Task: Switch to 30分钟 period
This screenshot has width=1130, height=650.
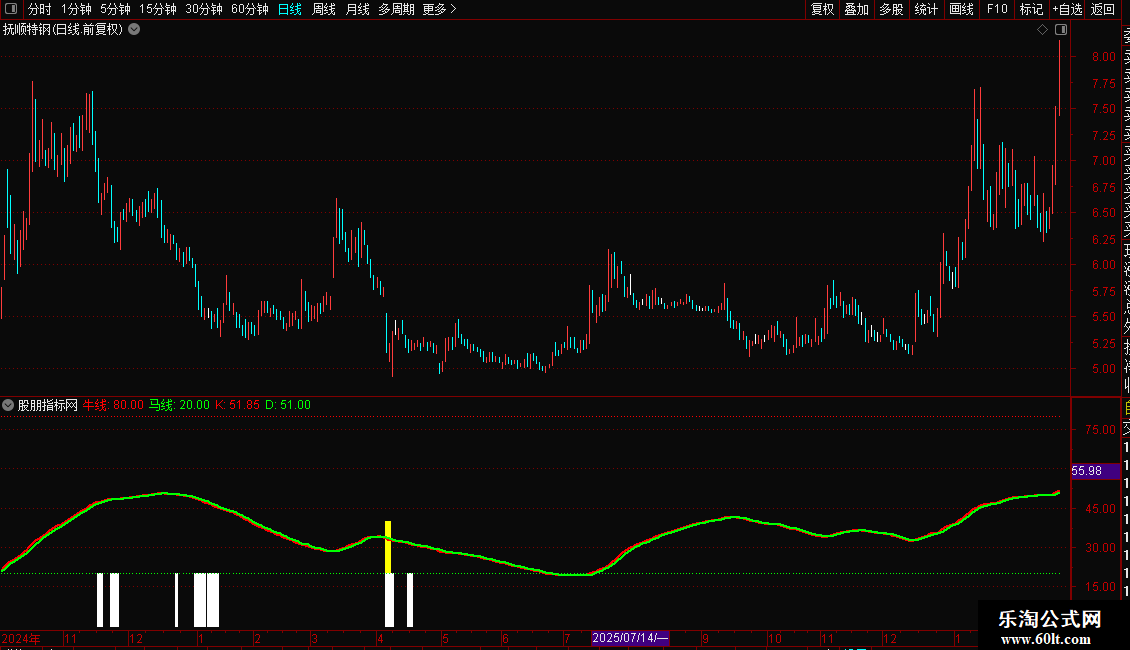Action: point(204,9)
